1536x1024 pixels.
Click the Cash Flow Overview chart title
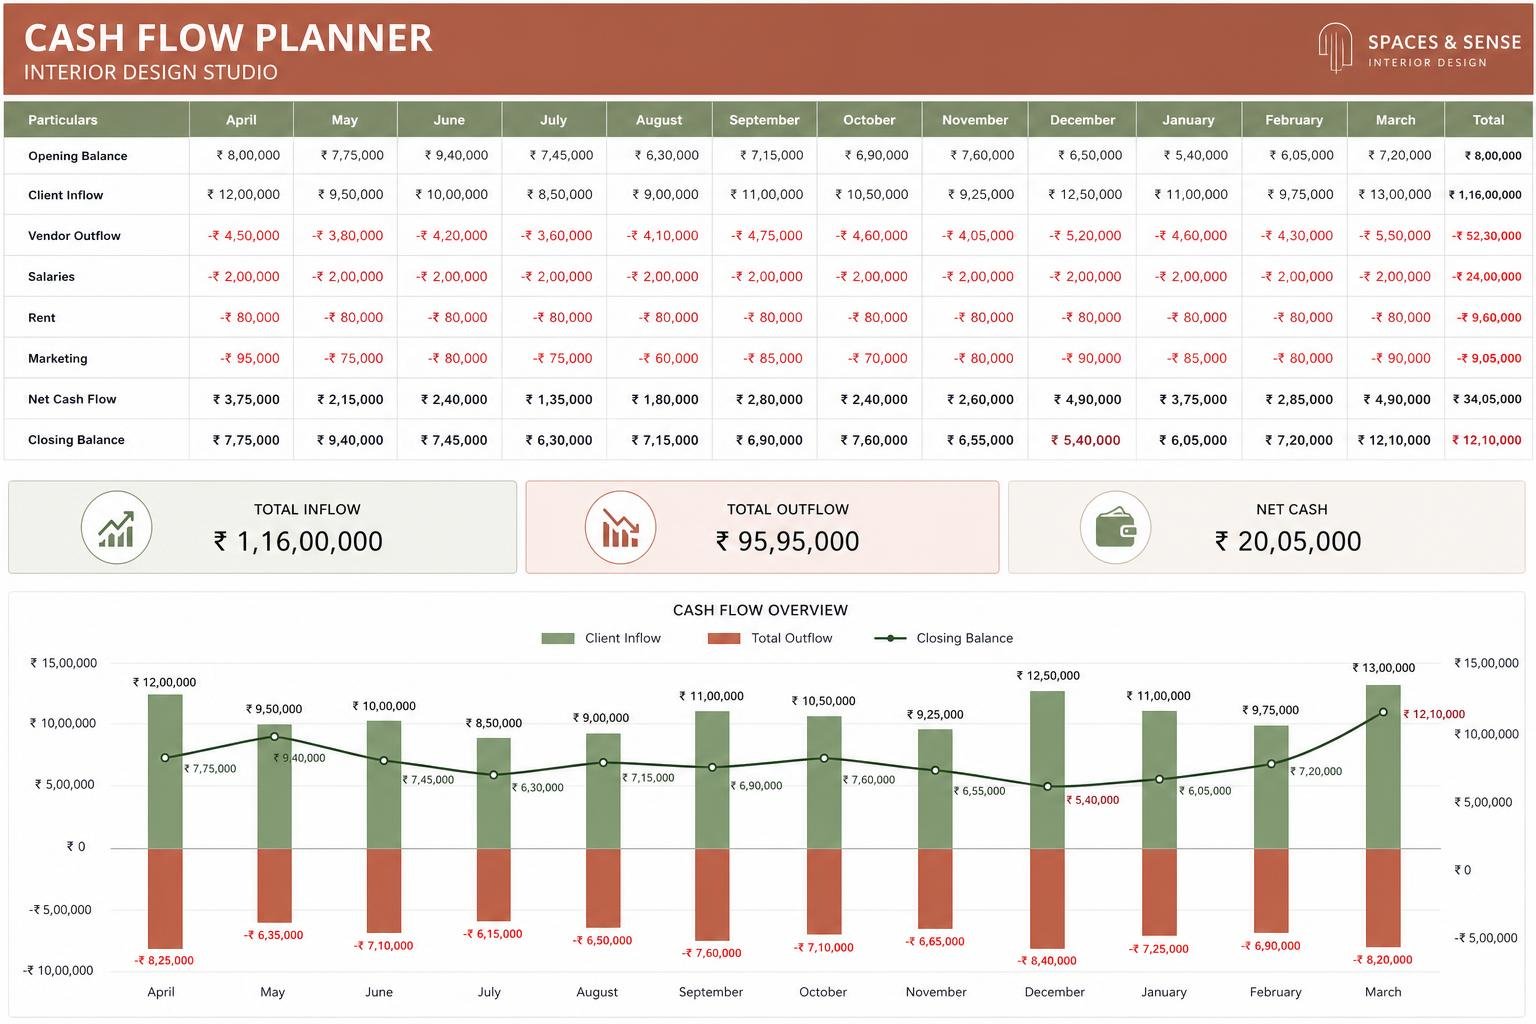click(760, 610)
